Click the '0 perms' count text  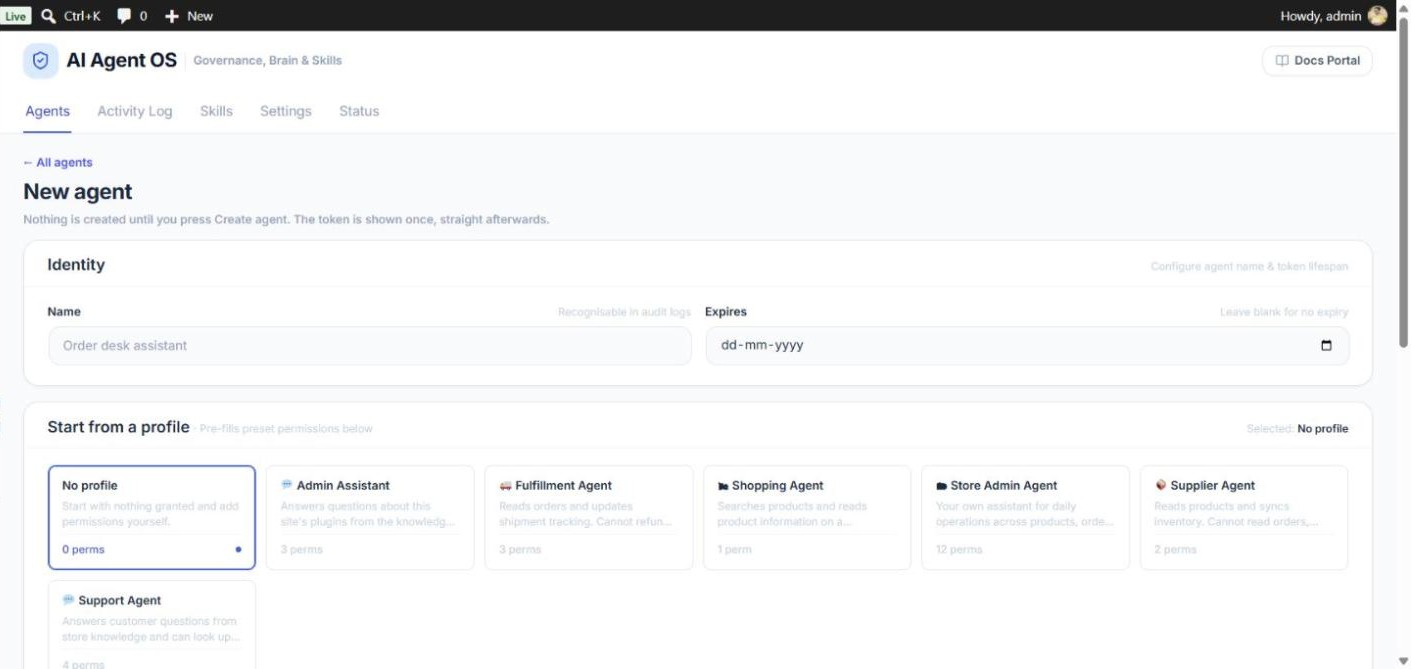click(83, 549)
